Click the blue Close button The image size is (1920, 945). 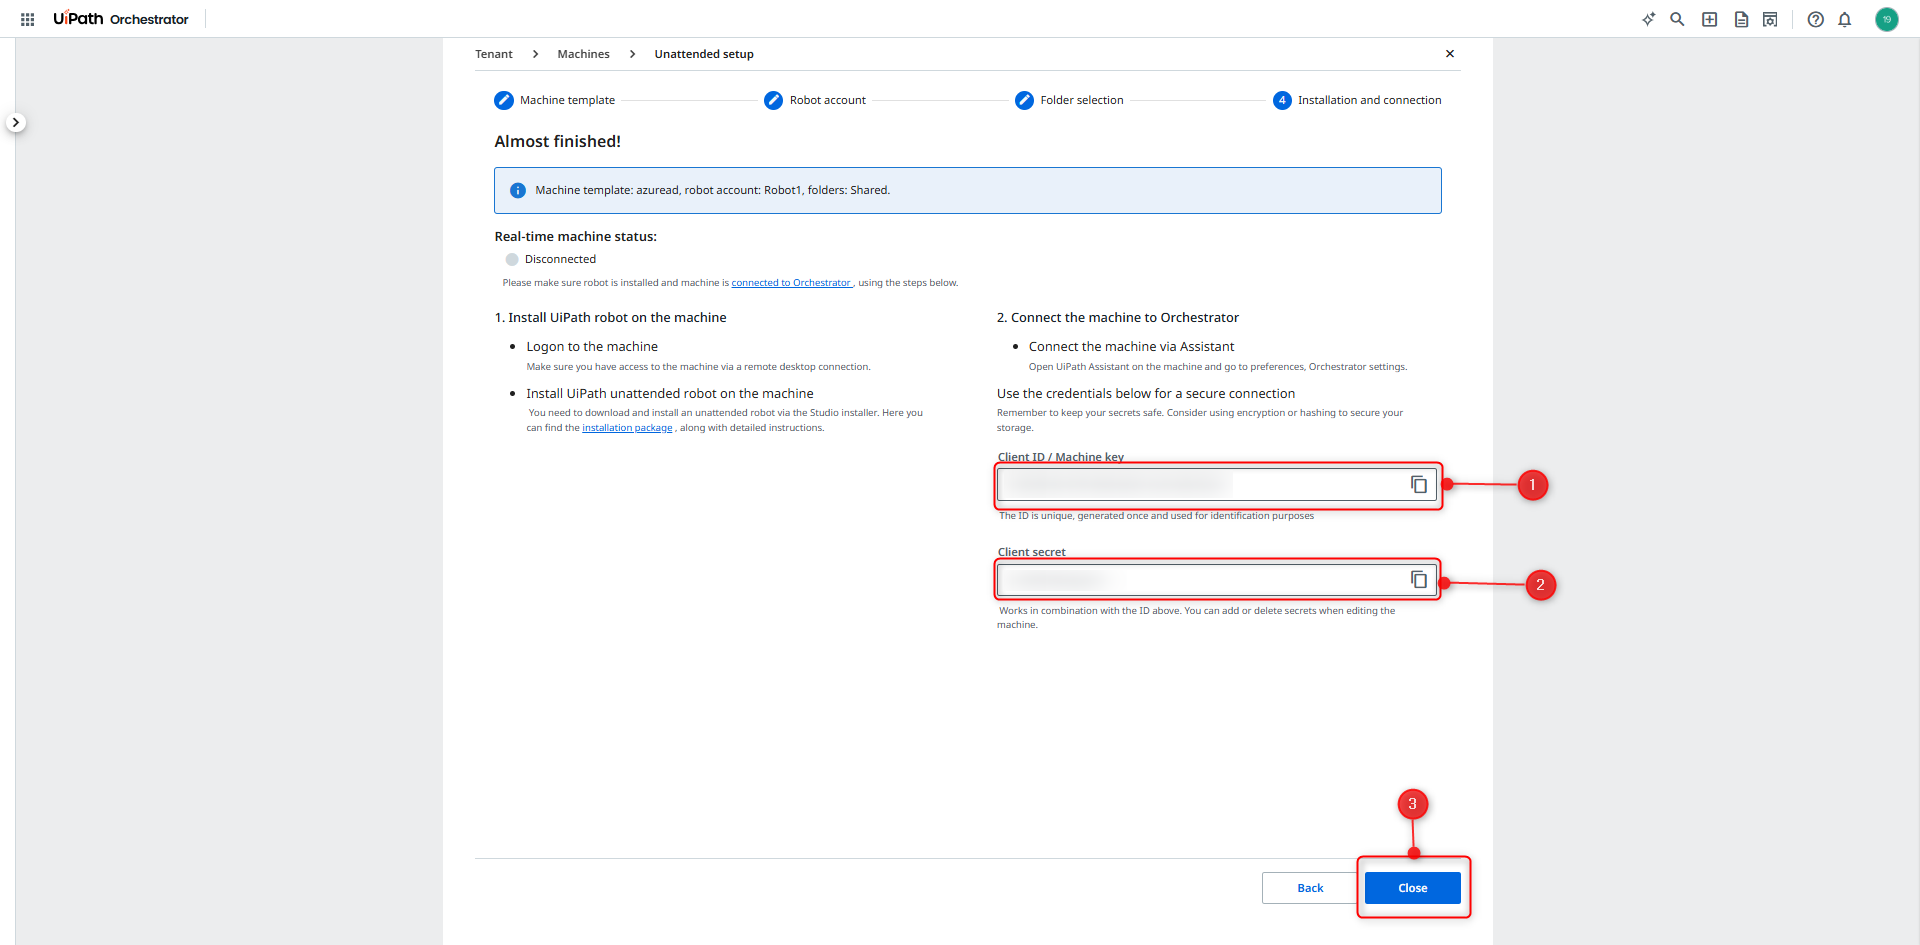pyautogui.click(x=1413, y=888)
